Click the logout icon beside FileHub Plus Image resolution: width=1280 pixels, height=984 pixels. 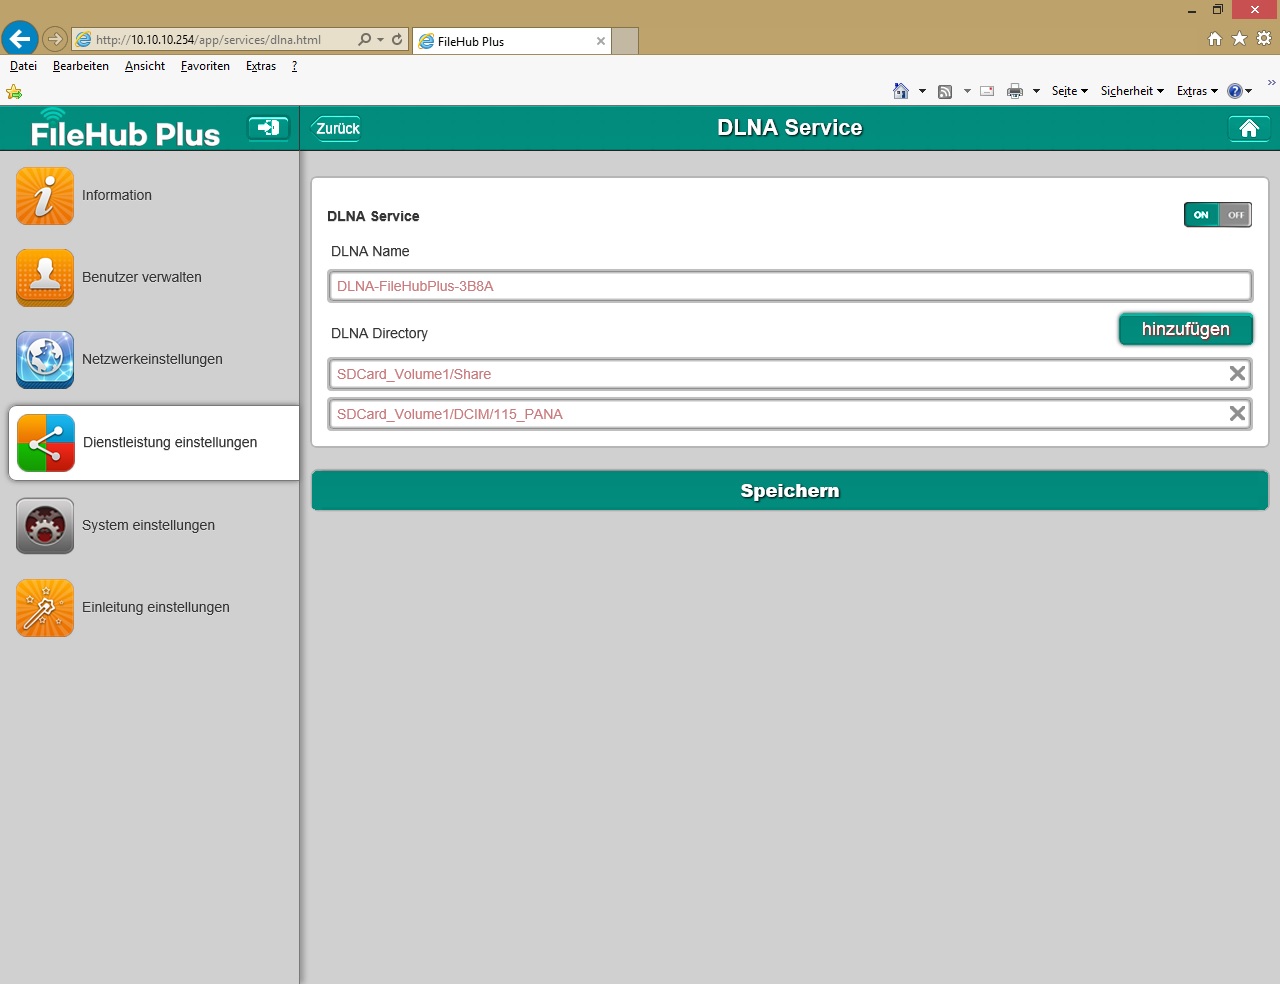[x=268, y=128]
